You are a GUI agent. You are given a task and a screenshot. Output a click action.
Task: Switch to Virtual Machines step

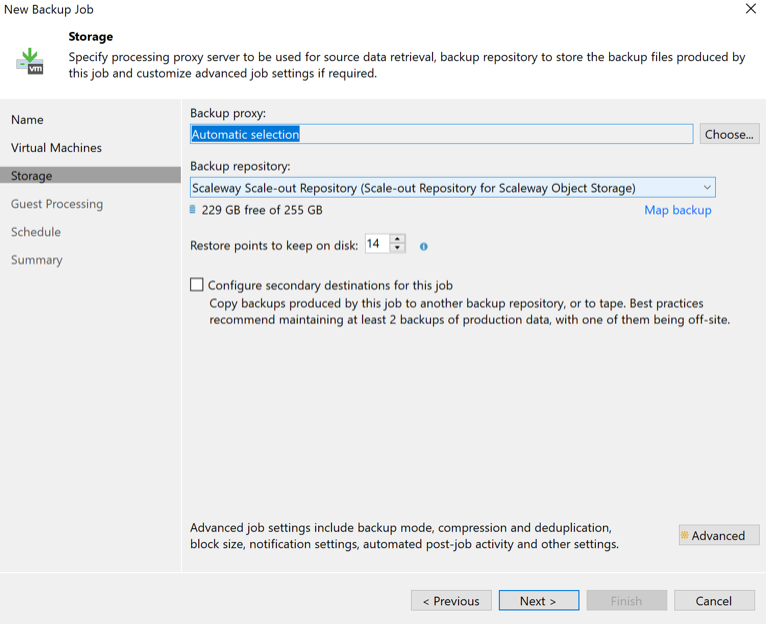[x=56, y=148]
